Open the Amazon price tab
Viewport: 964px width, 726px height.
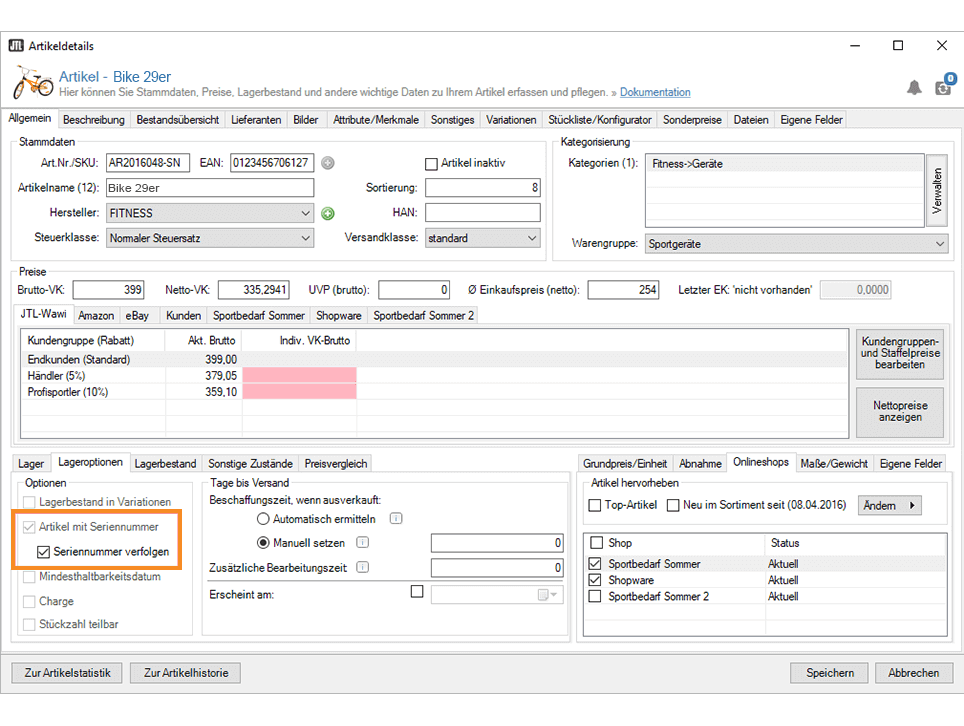pos(97,315)
